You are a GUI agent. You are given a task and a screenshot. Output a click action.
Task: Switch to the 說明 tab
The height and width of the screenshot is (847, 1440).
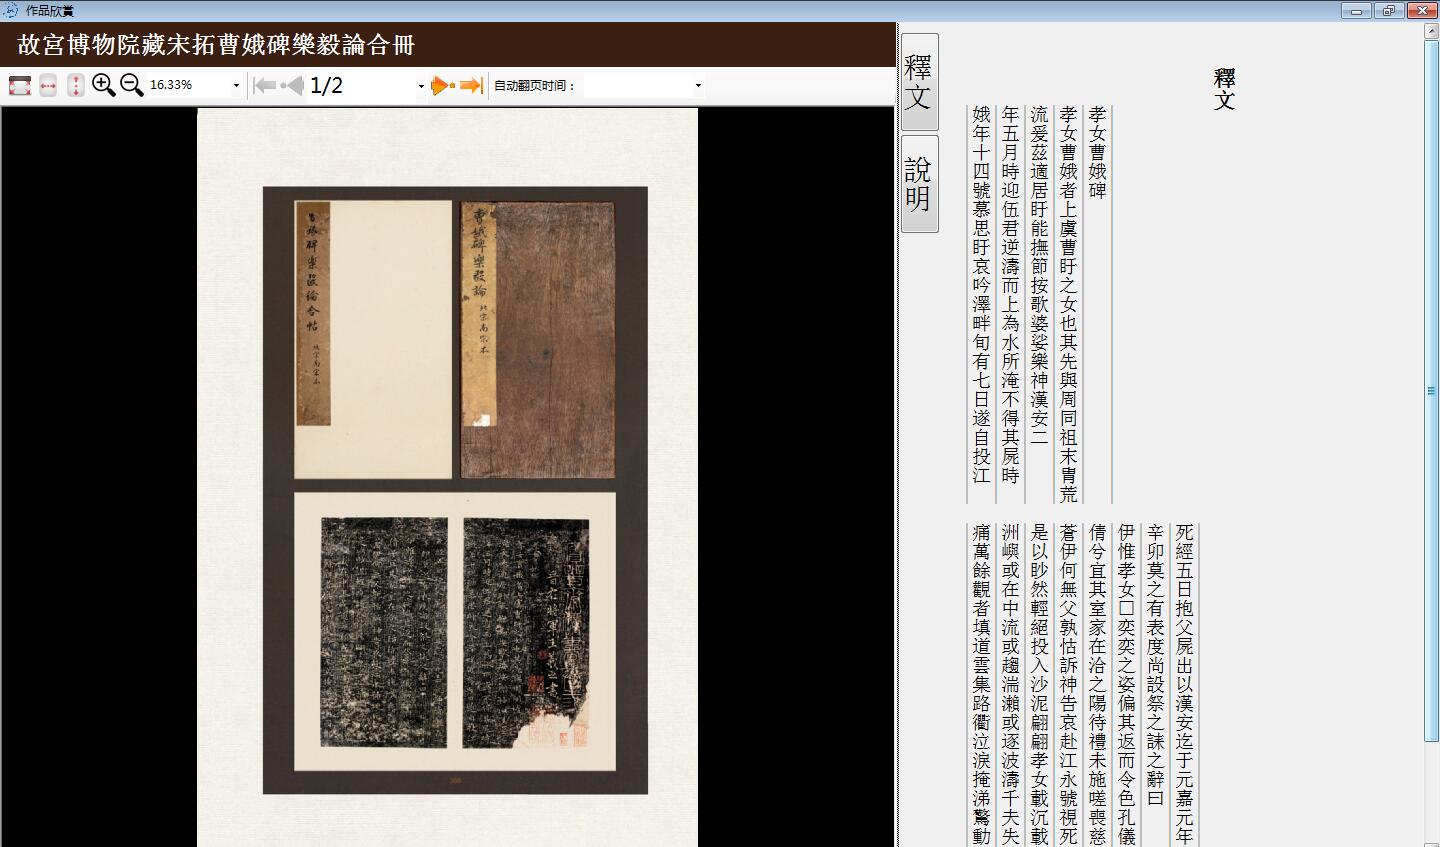(919, 184)
